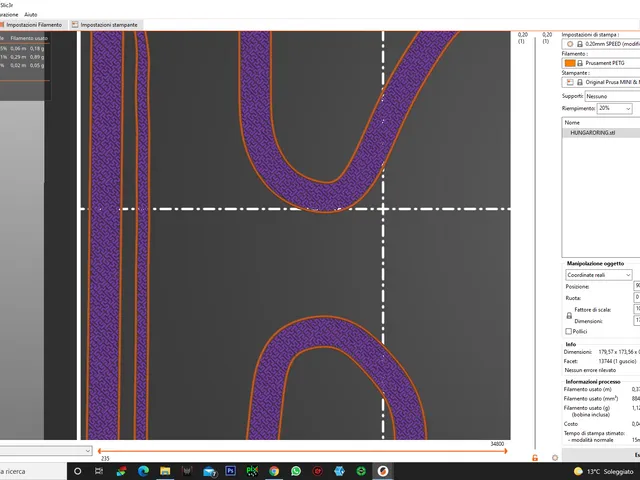Open the Impostazioni stampante tab
This screenshot has width=640, height=480.
click(105, 25)
